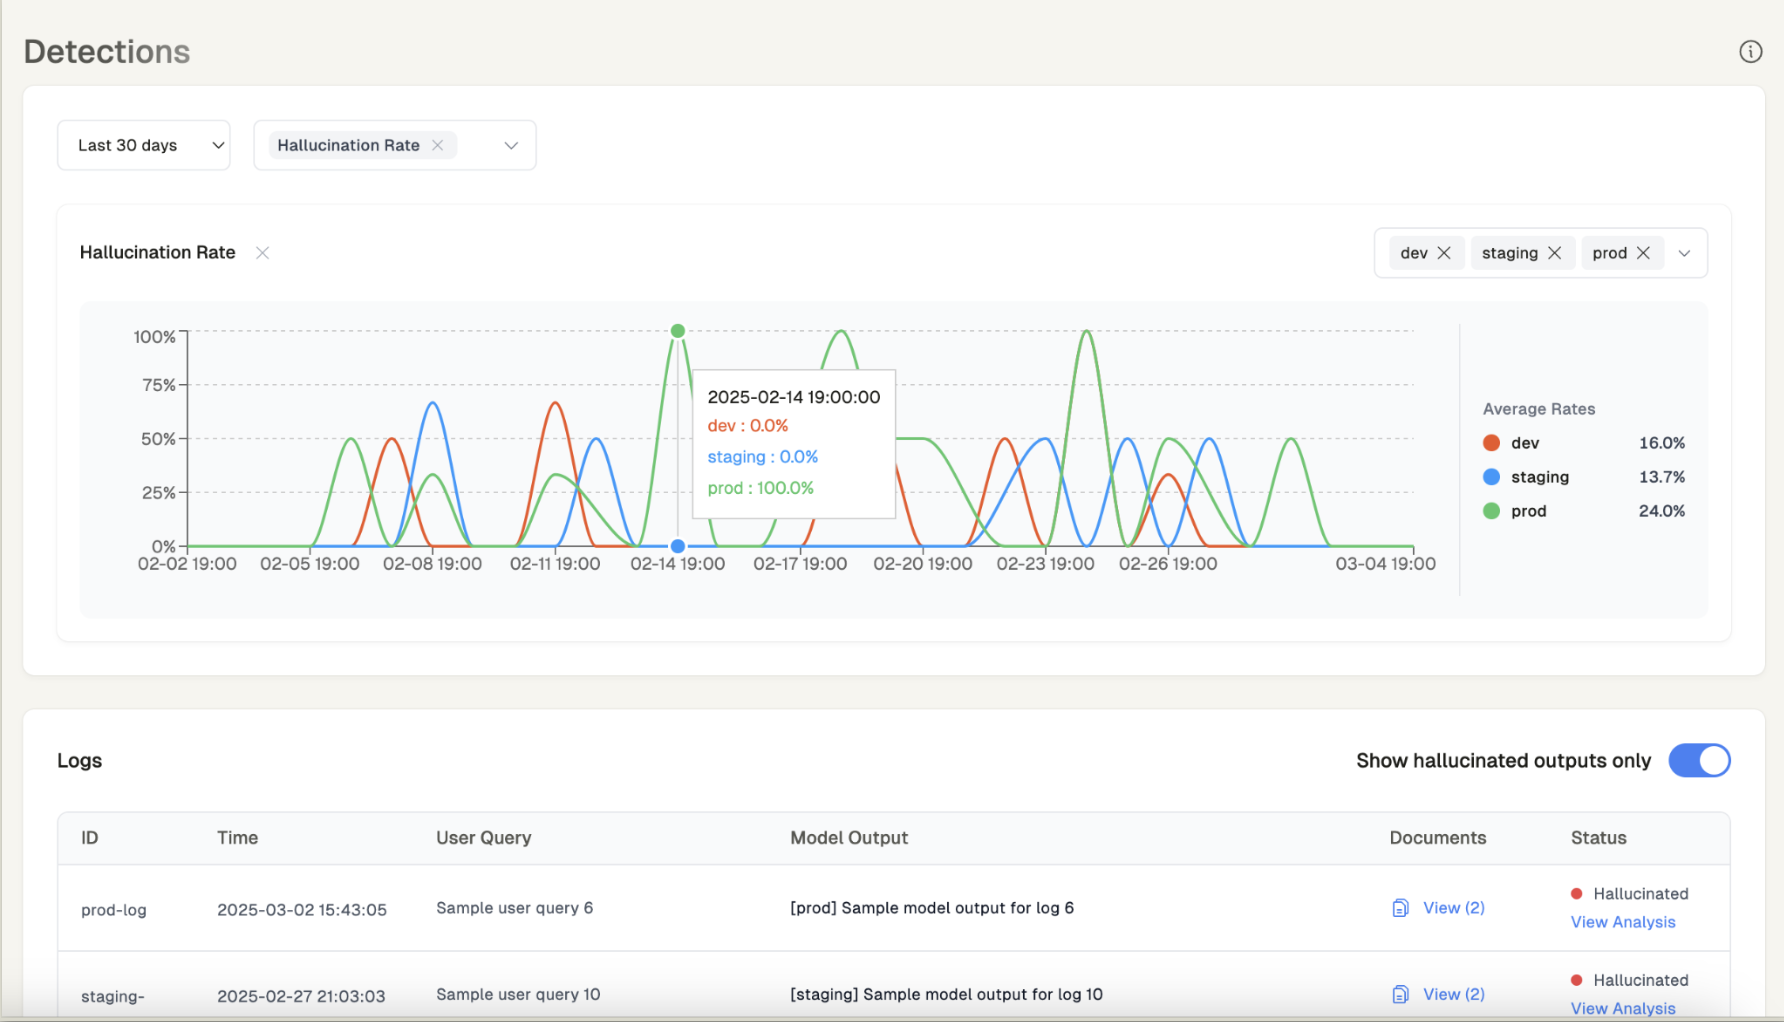This screenshot has width=1784, height=1022.
Task: Click prod average rate 24.0%
Action: click(x=1662, y=511)
